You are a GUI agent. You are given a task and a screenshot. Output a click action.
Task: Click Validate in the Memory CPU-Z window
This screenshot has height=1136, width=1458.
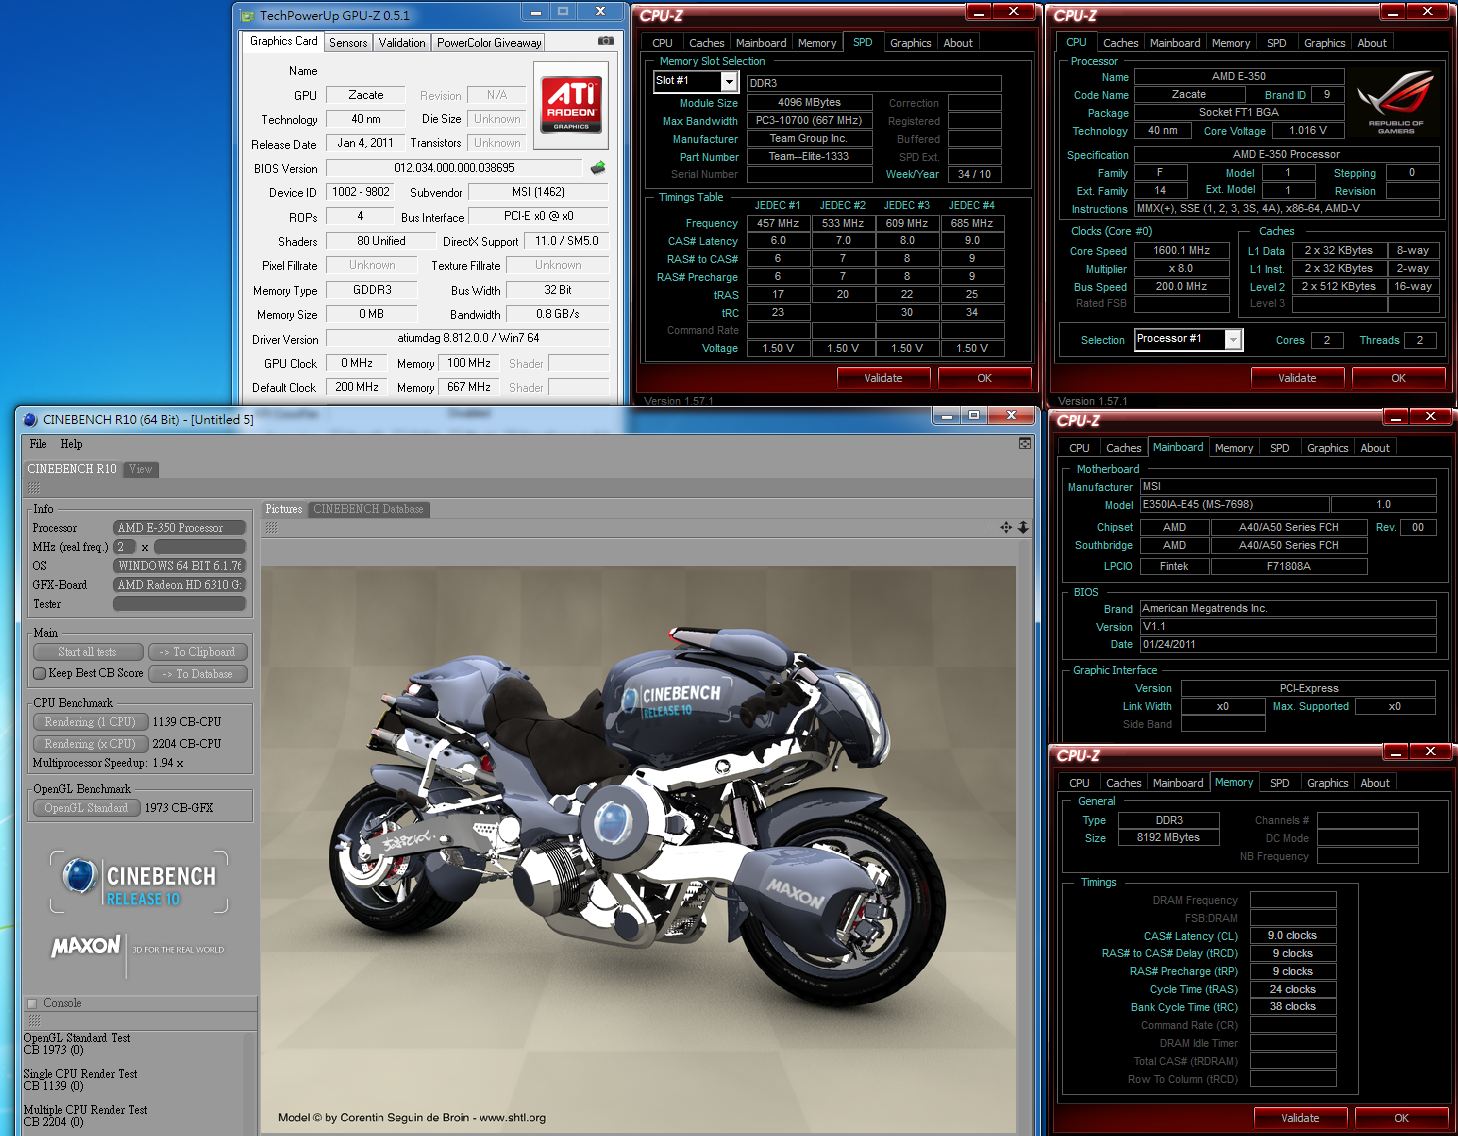click(1300, 1118)
